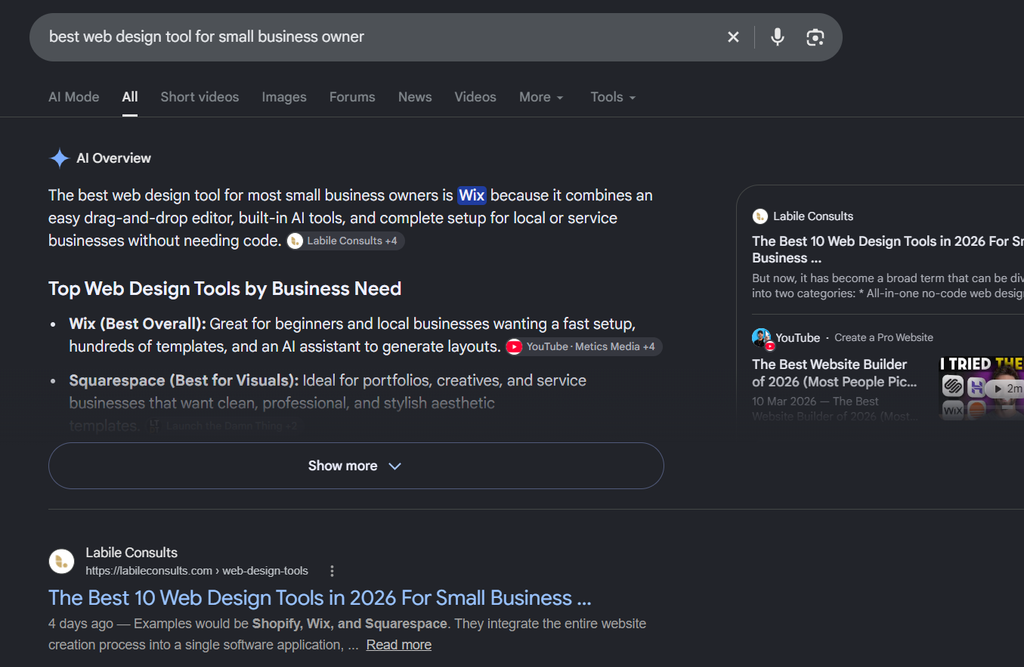Screen dimensions: 1024x667
Task: Click the highlighted word Wix in the overview
Action: point(472,195)
